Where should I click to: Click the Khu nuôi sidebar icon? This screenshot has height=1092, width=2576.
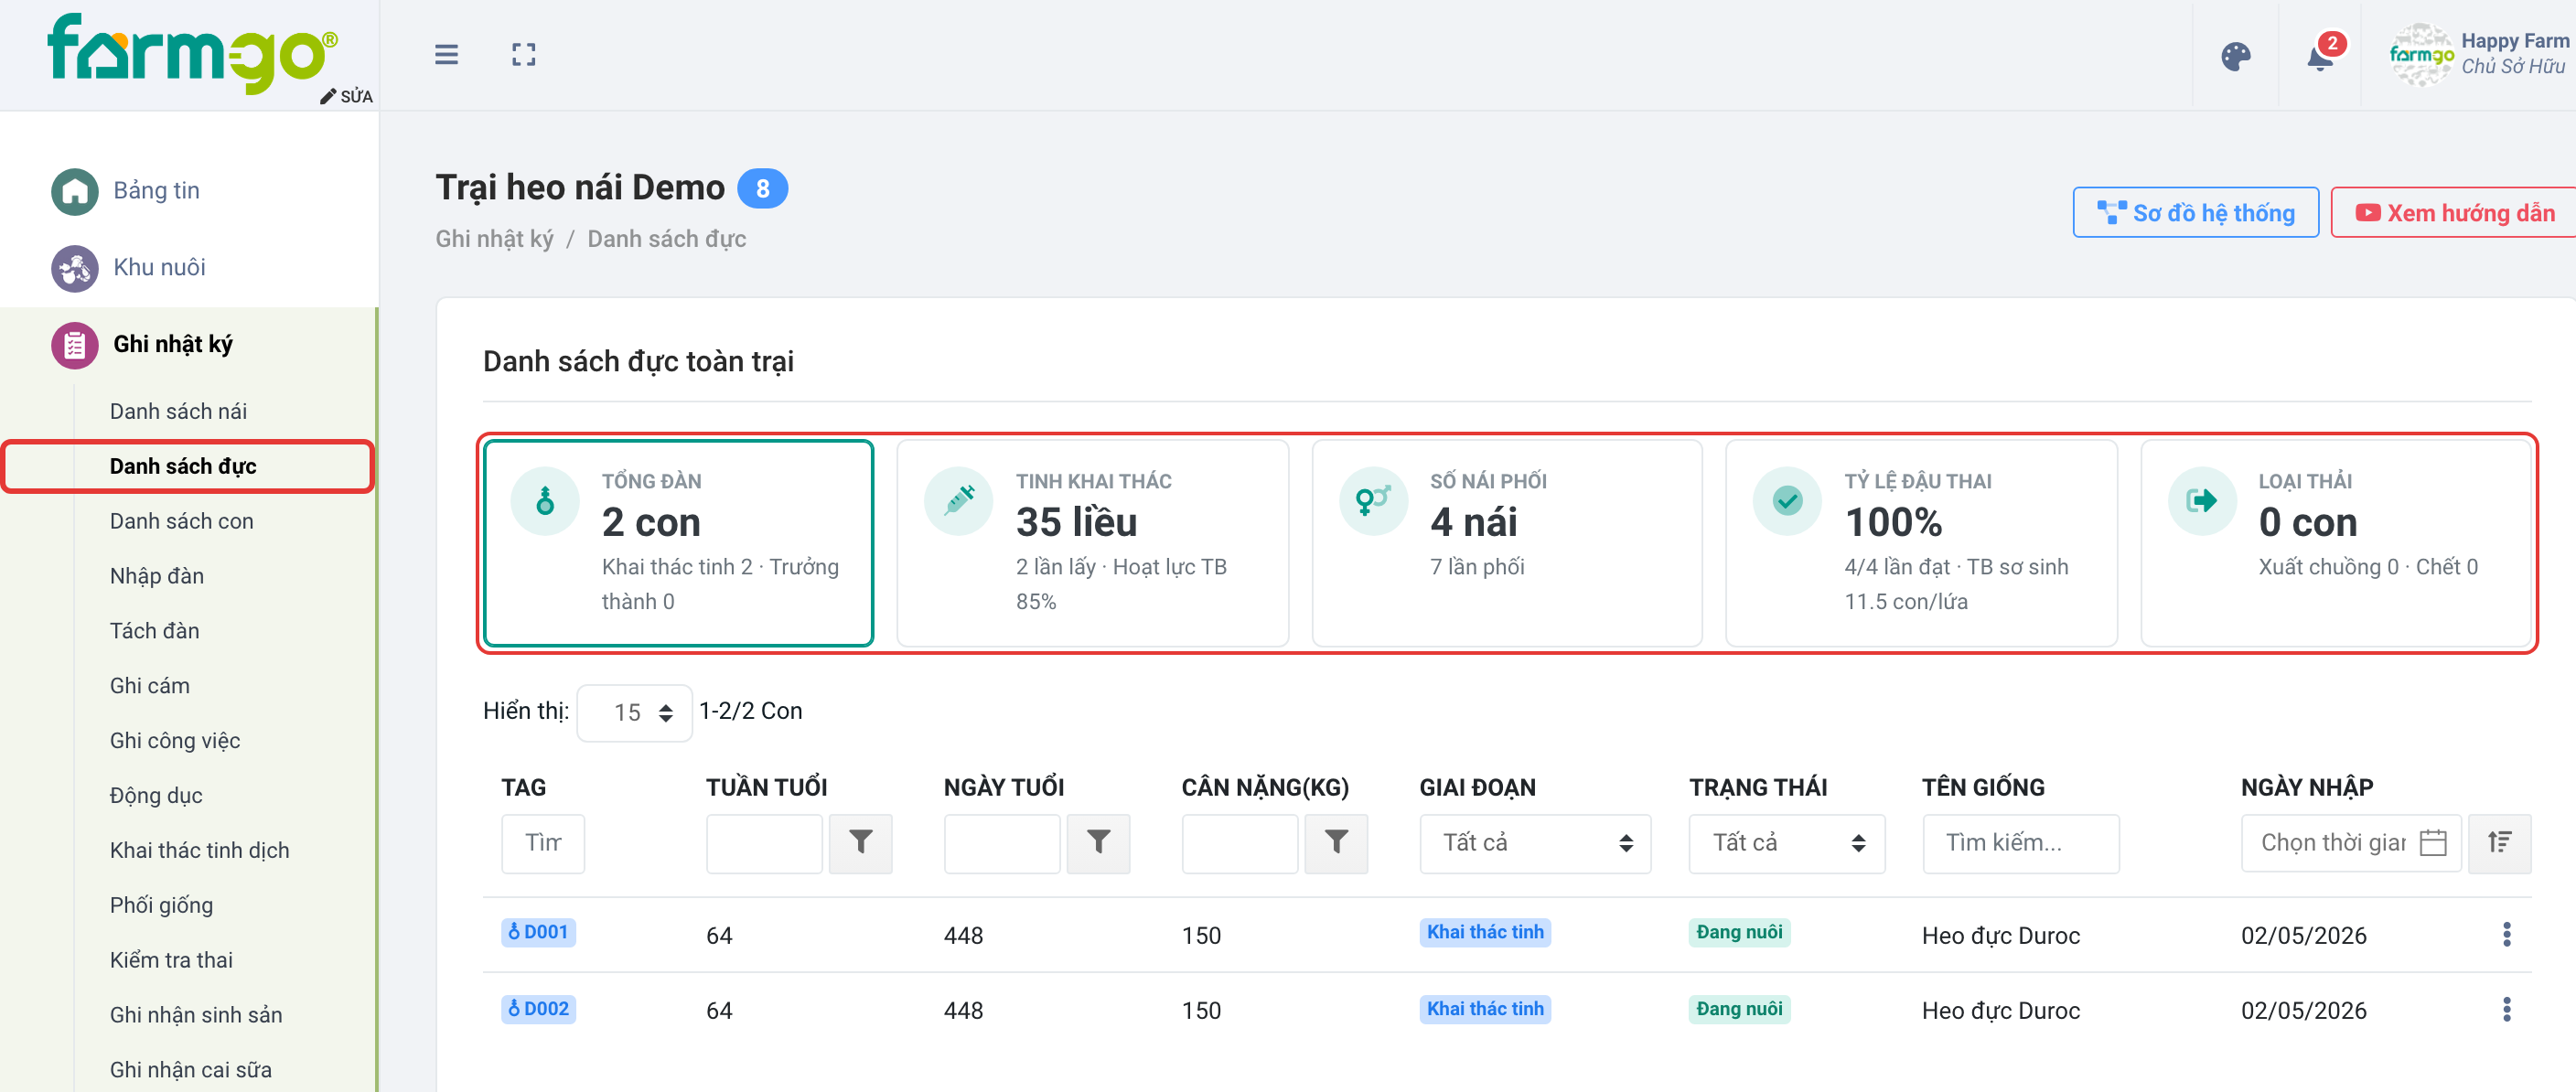point(74,267)
